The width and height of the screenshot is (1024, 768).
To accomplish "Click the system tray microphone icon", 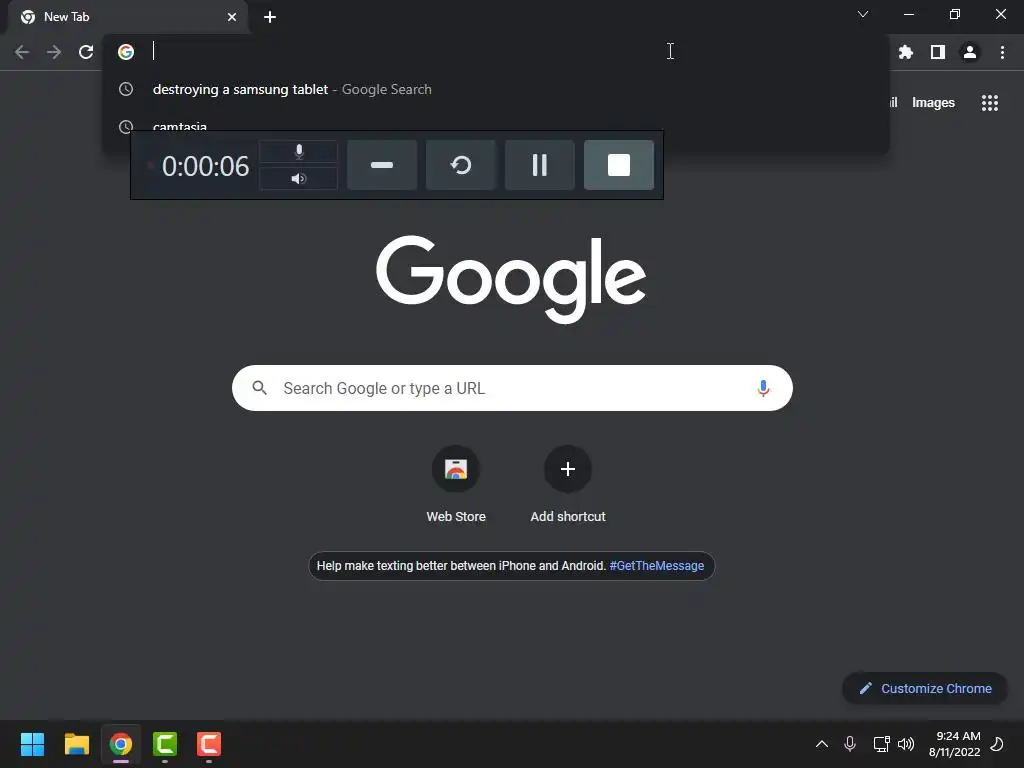I will coord(850,744).
